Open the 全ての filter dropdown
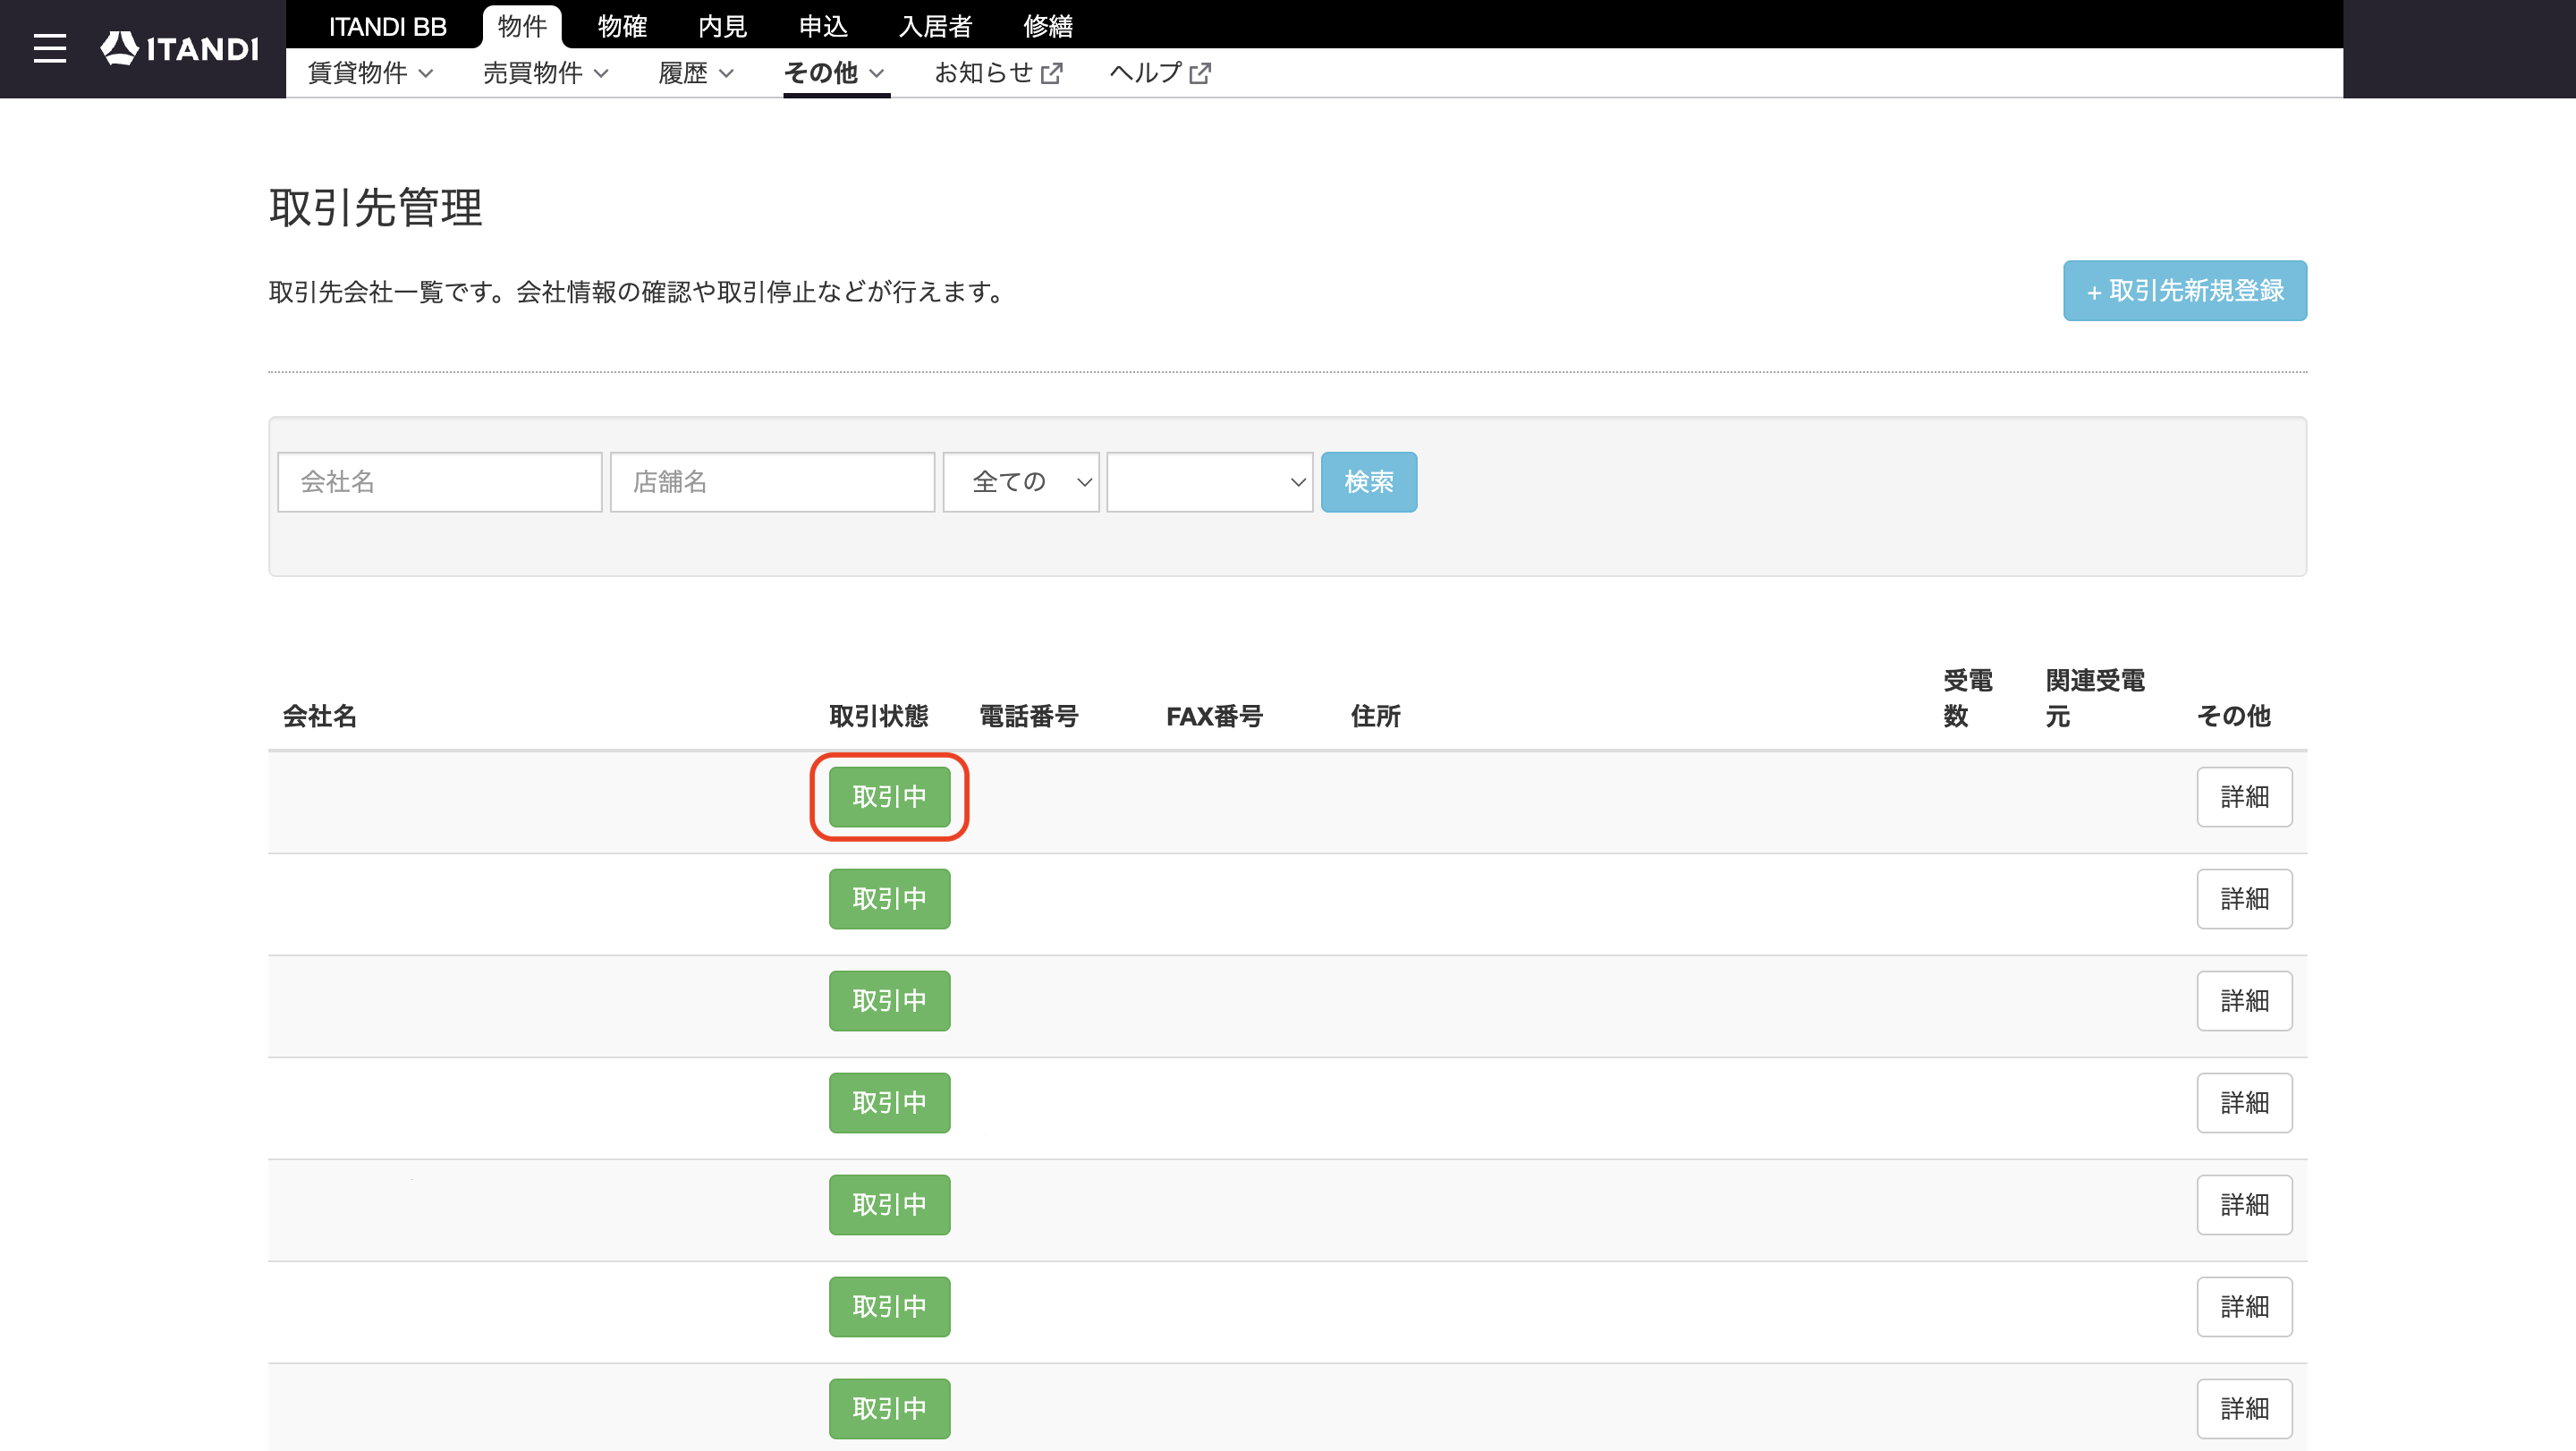 1021,482
